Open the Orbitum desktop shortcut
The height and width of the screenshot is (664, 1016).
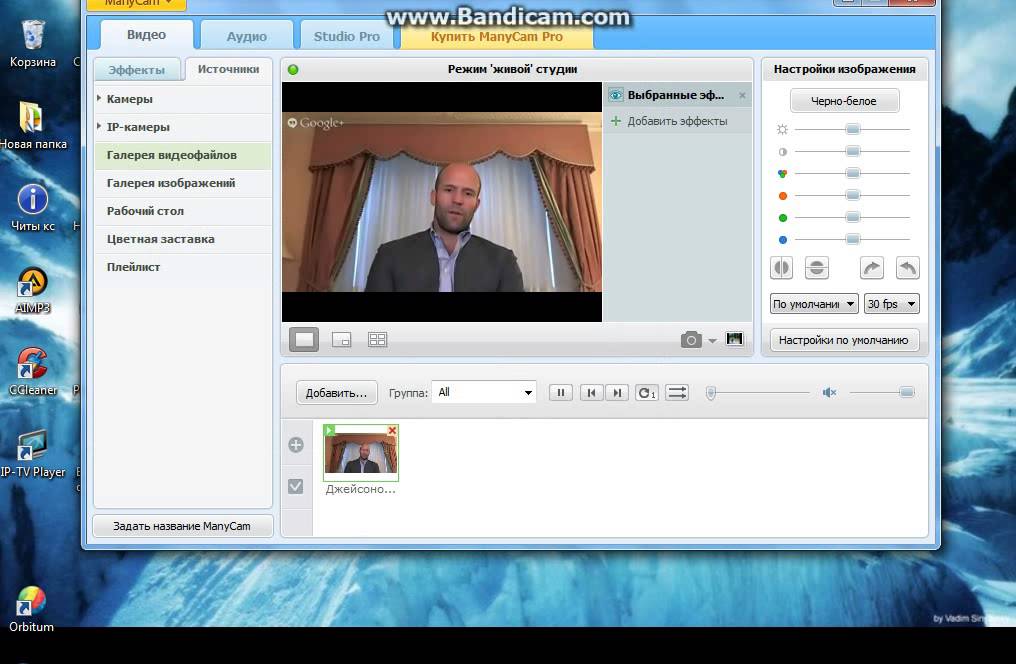click(x=31, y=608)
